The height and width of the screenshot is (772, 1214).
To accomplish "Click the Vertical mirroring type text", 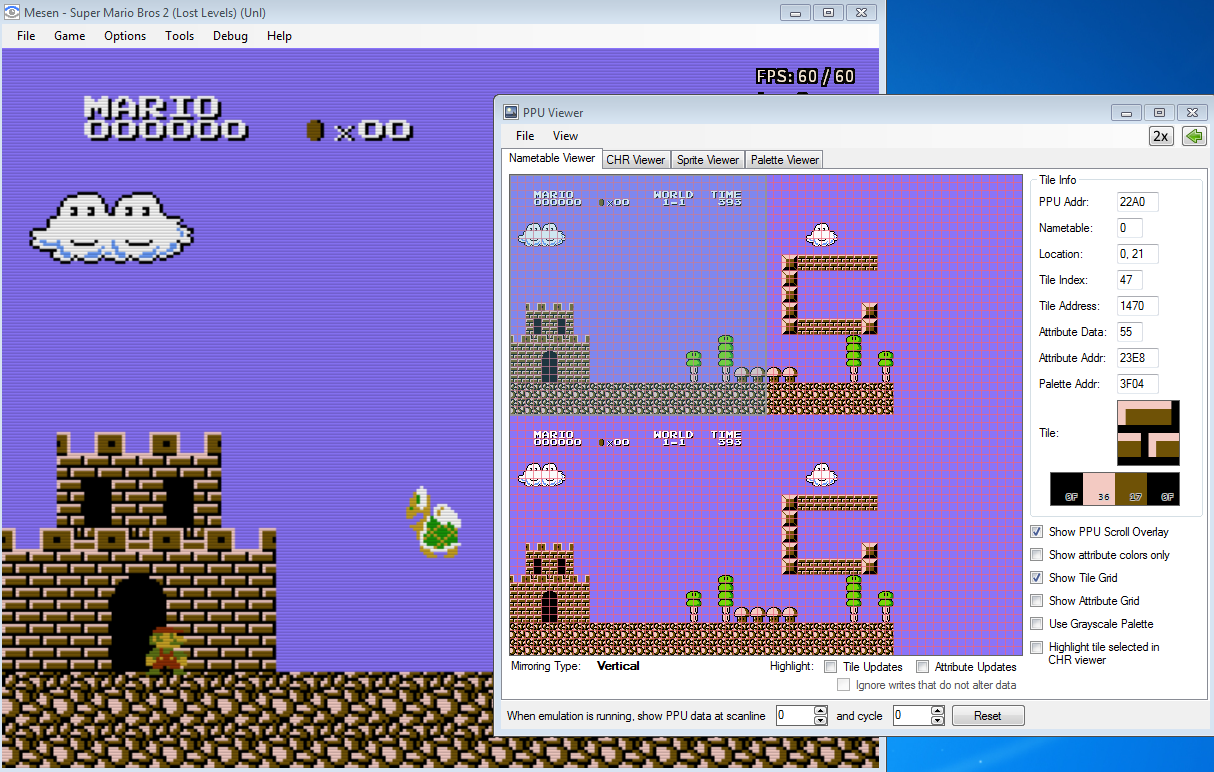I will click(618, 666).
